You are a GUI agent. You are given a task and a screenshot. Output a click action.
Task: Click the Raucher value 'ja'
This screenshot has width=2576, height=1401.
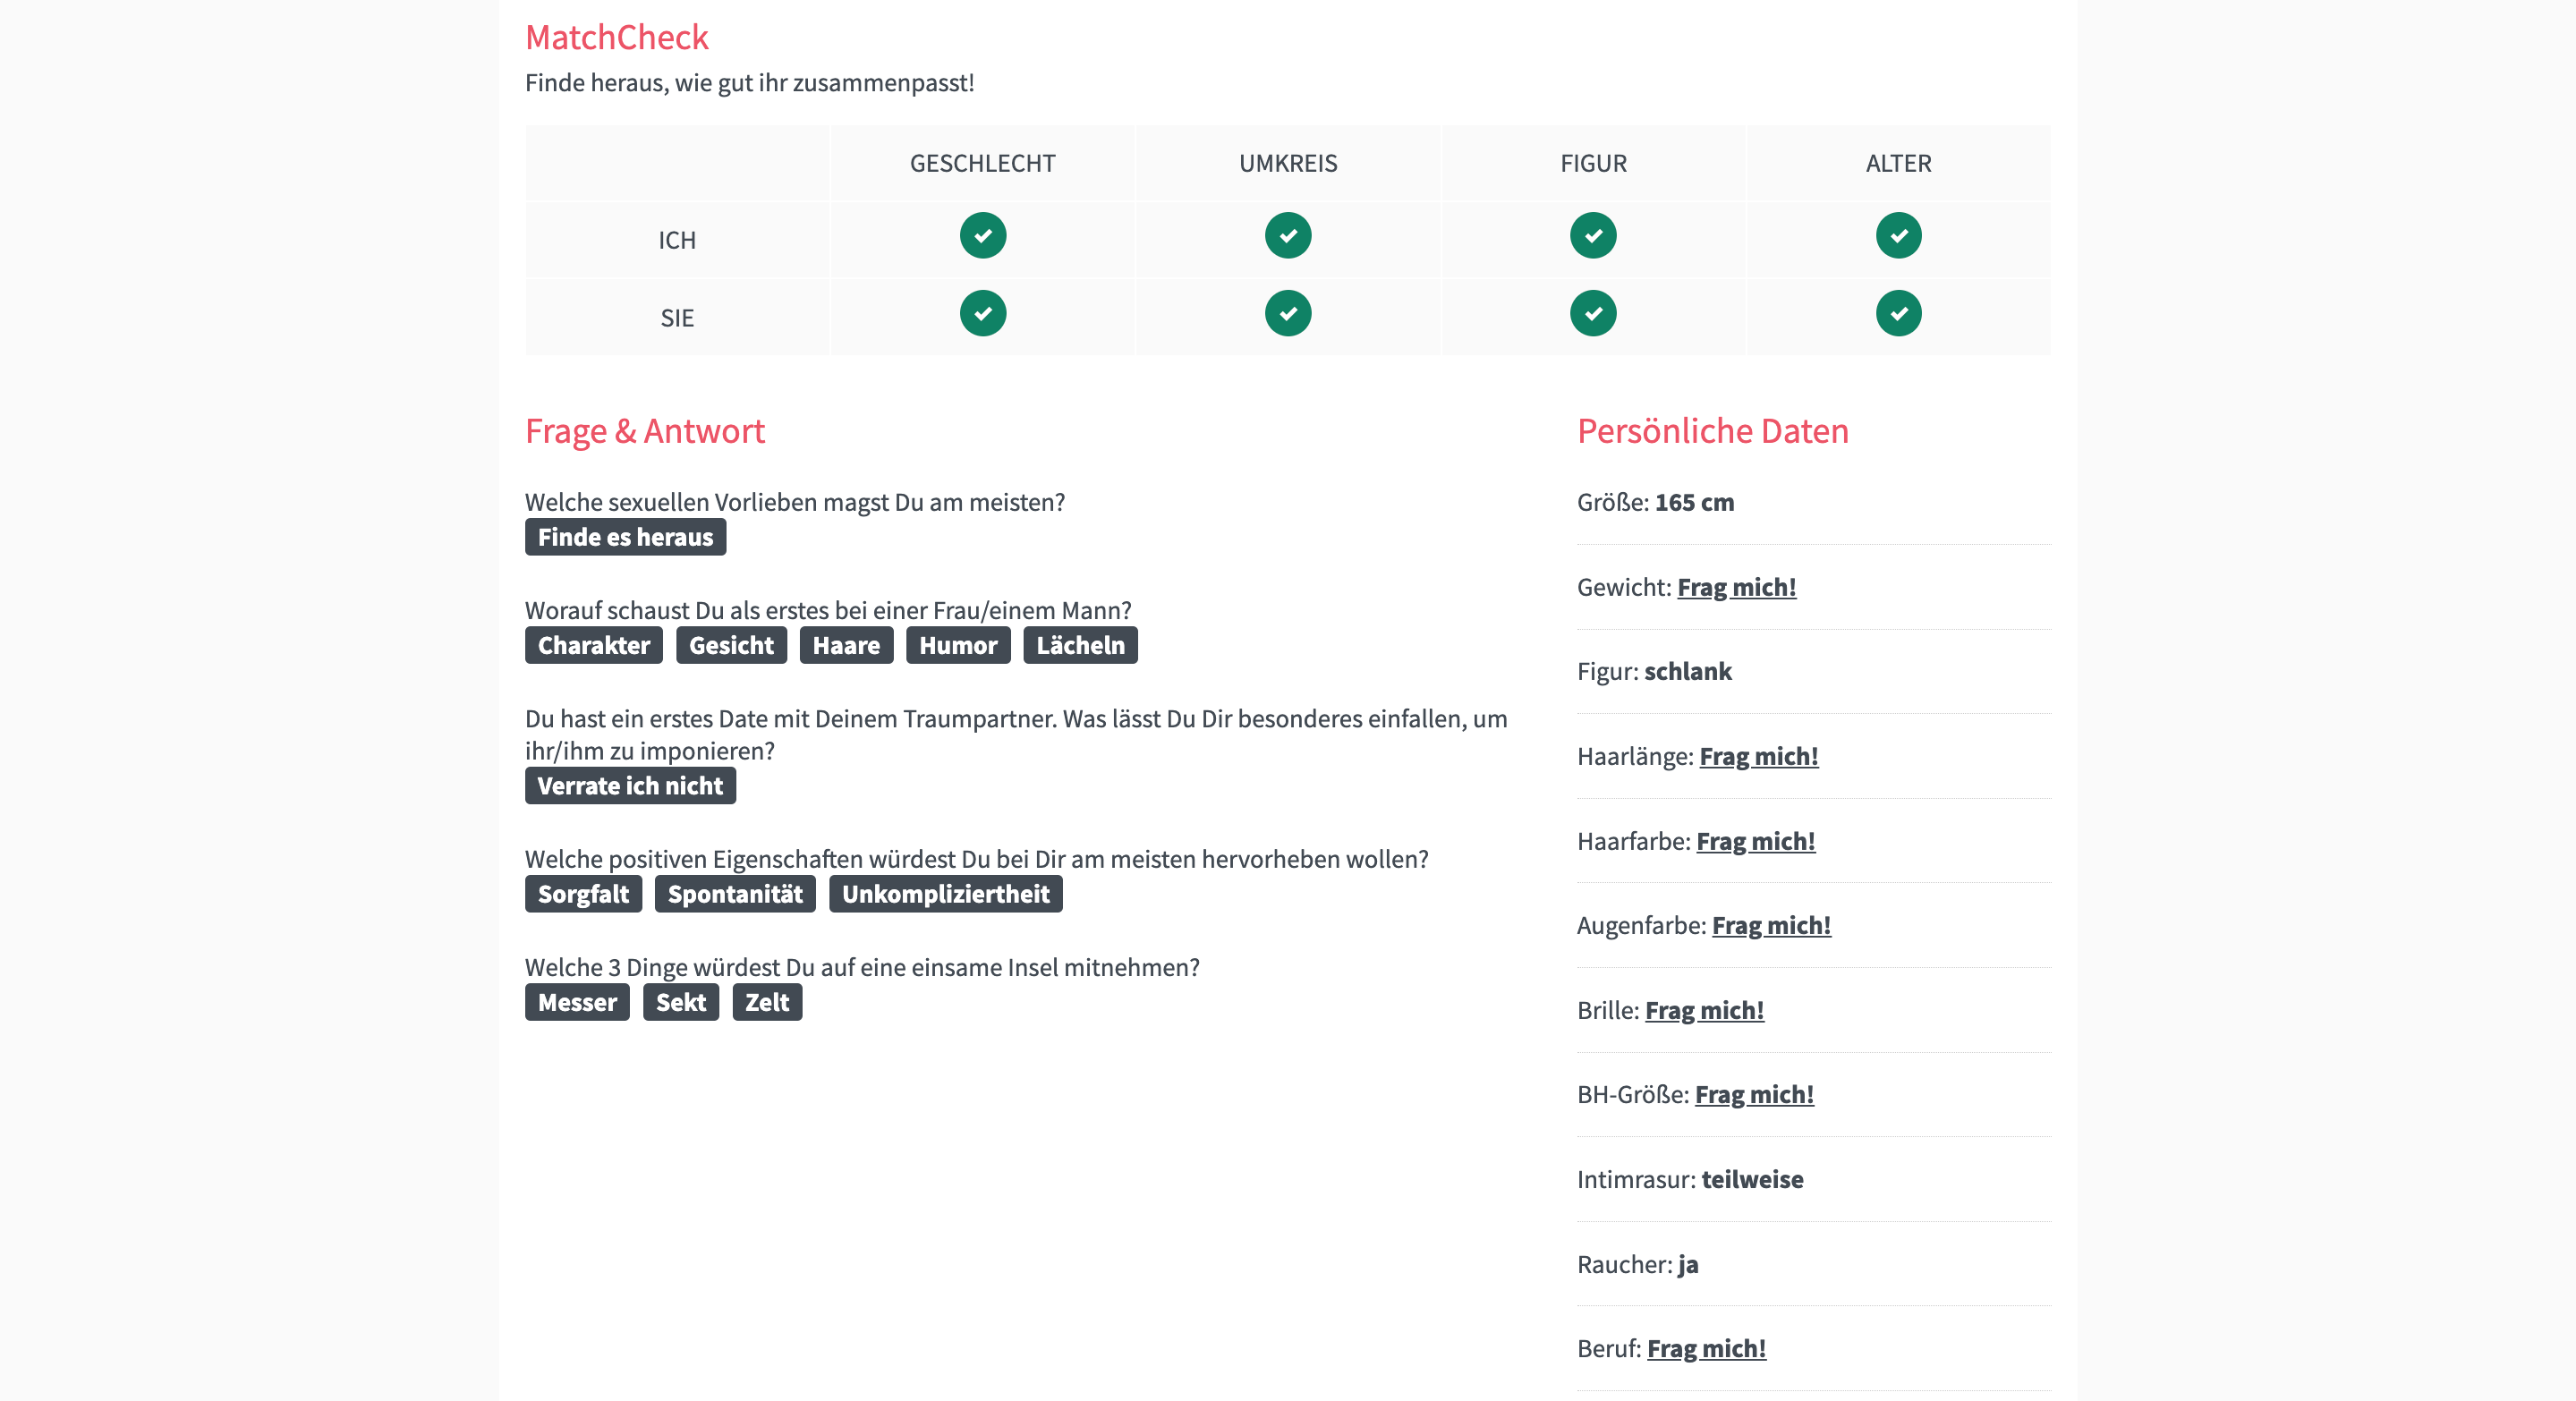1688,1264
